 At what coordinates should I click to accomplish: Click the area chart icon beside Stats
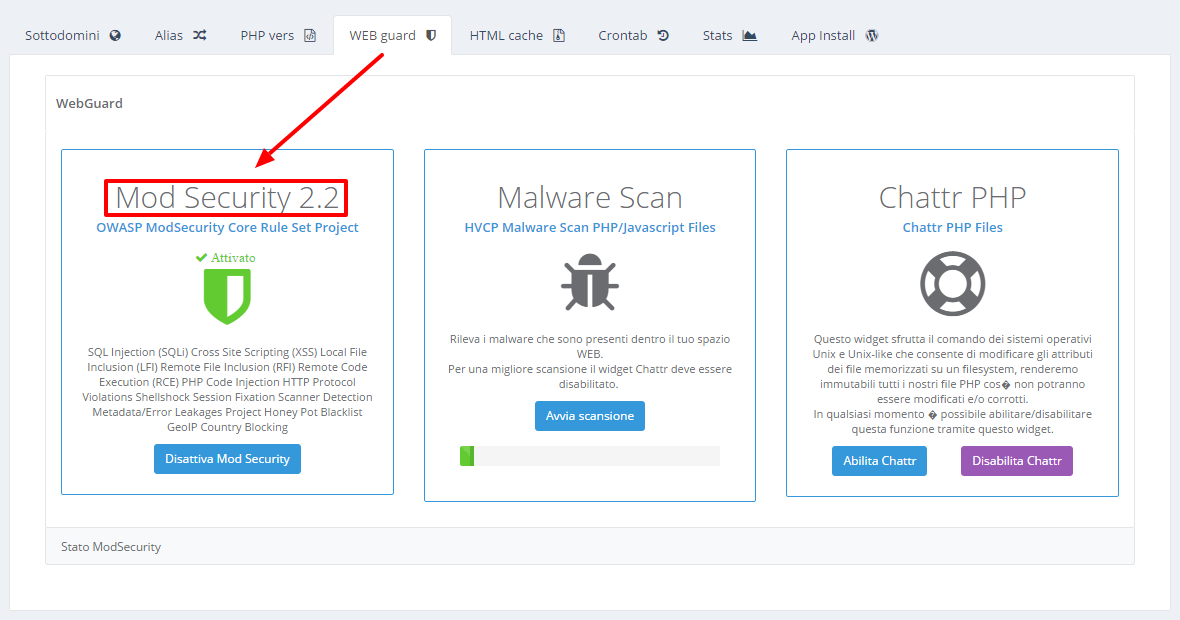[750, 35]
